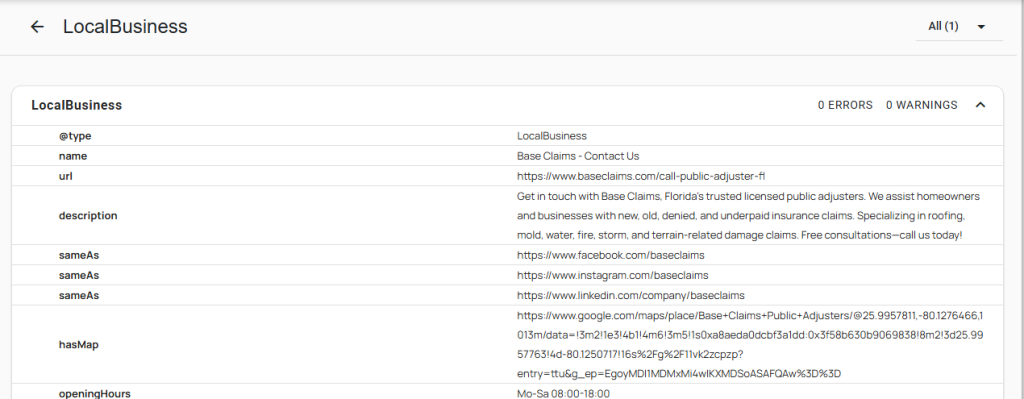1024x399 pixels.
Task: Select the name property label
Action: coord(72,156)
